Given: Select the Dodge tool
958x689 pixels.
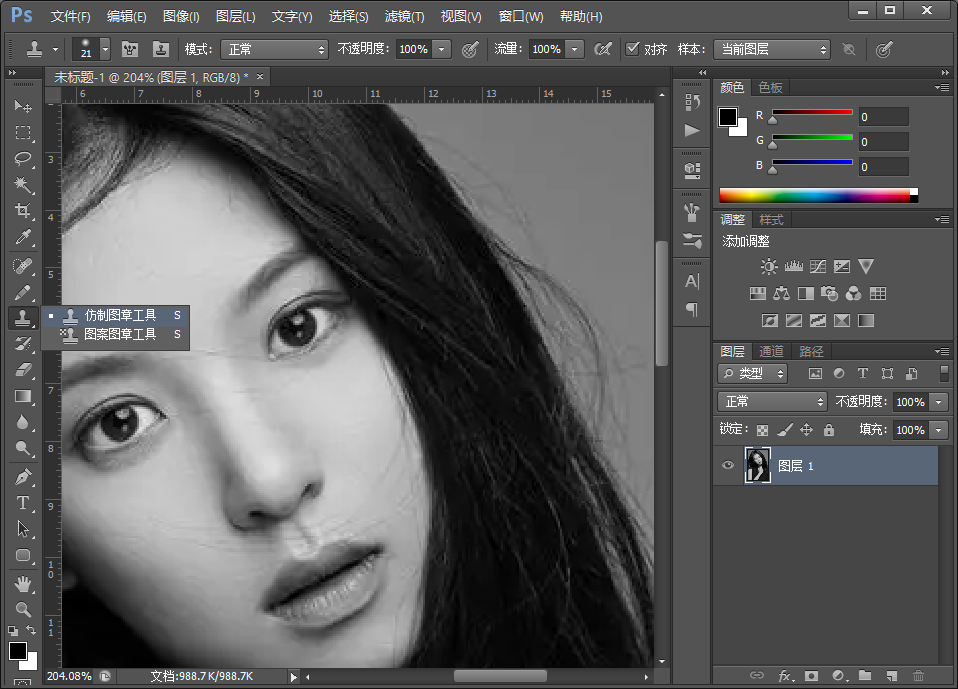Looking at the screenshot, I should pos(23,448).
